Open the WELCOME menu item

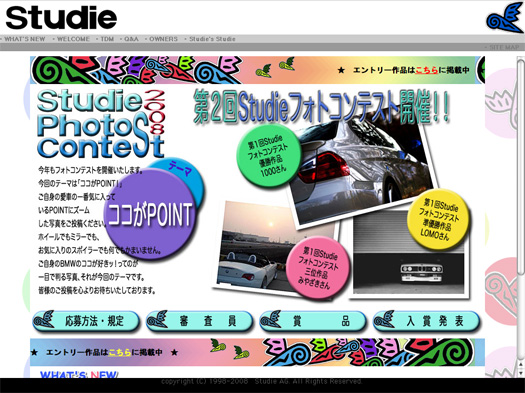pos(73,39)
